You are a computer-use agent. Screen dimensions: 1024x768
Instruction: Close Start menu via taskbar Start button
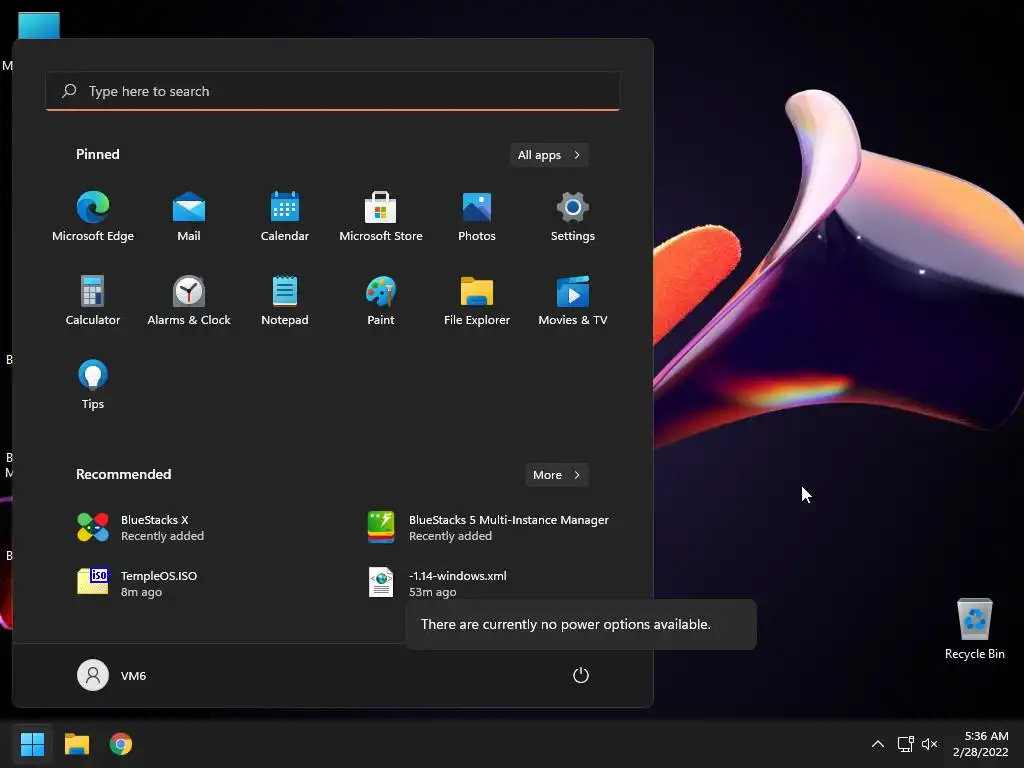[32, 744]
